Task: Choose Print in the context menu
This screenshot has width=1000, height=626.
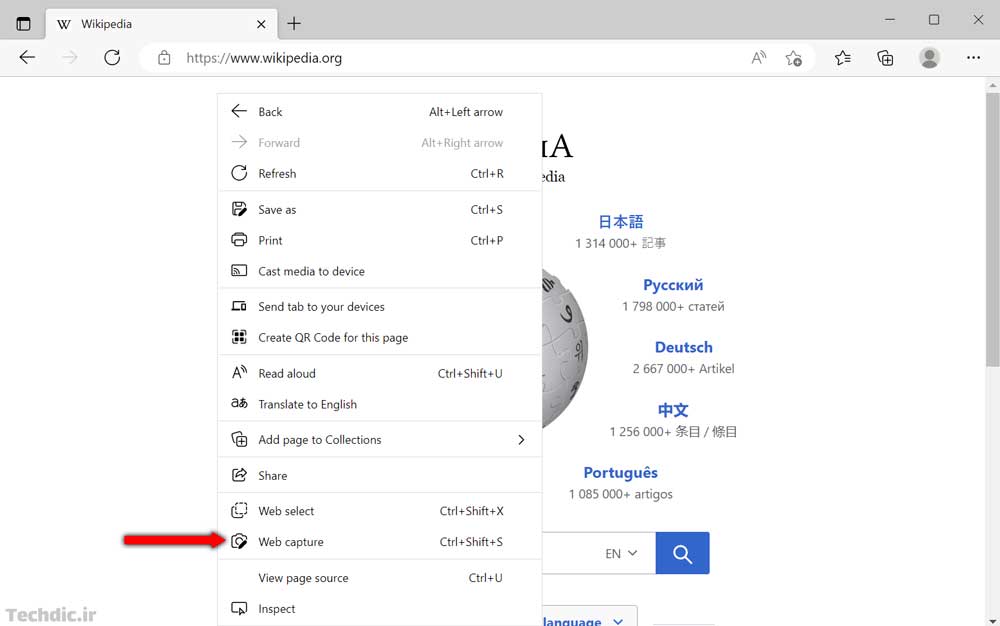Action: [x=379, y=240]
